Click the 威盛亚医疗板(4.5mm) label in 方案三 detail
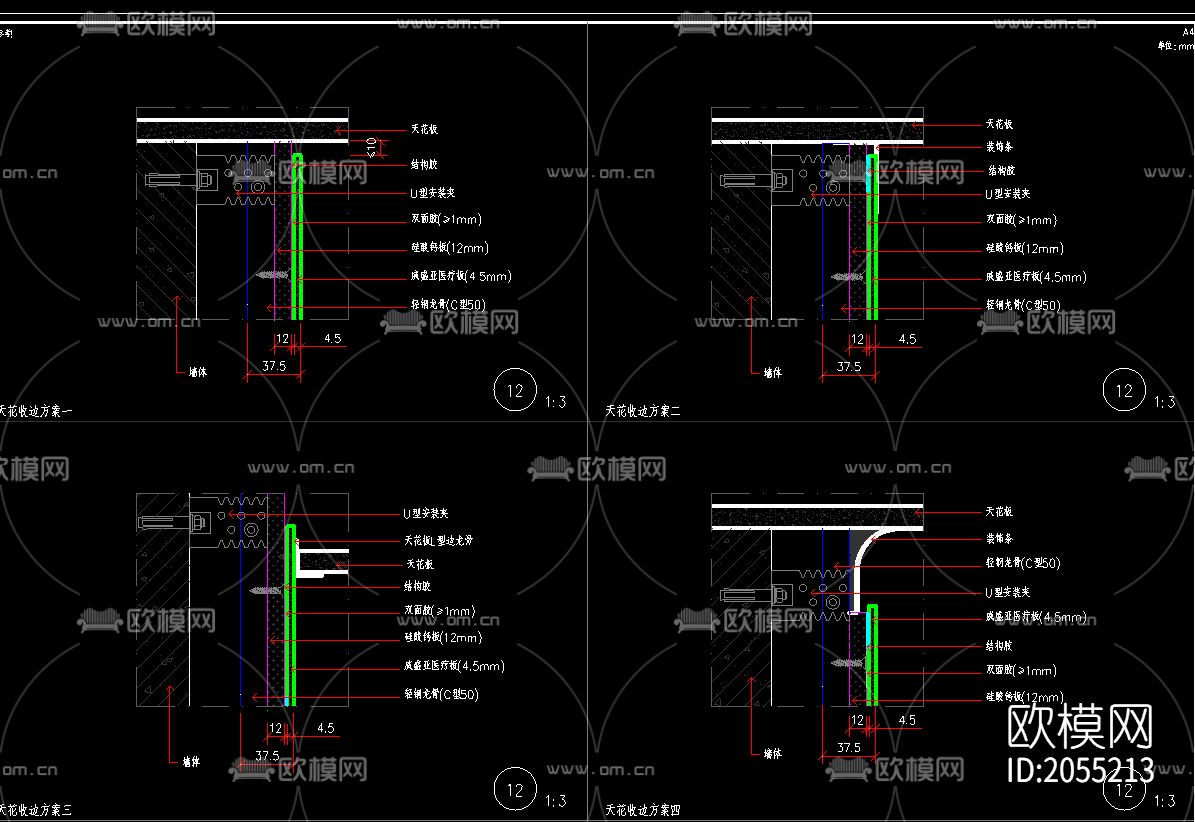The image size is (1195, 822). 454,666
